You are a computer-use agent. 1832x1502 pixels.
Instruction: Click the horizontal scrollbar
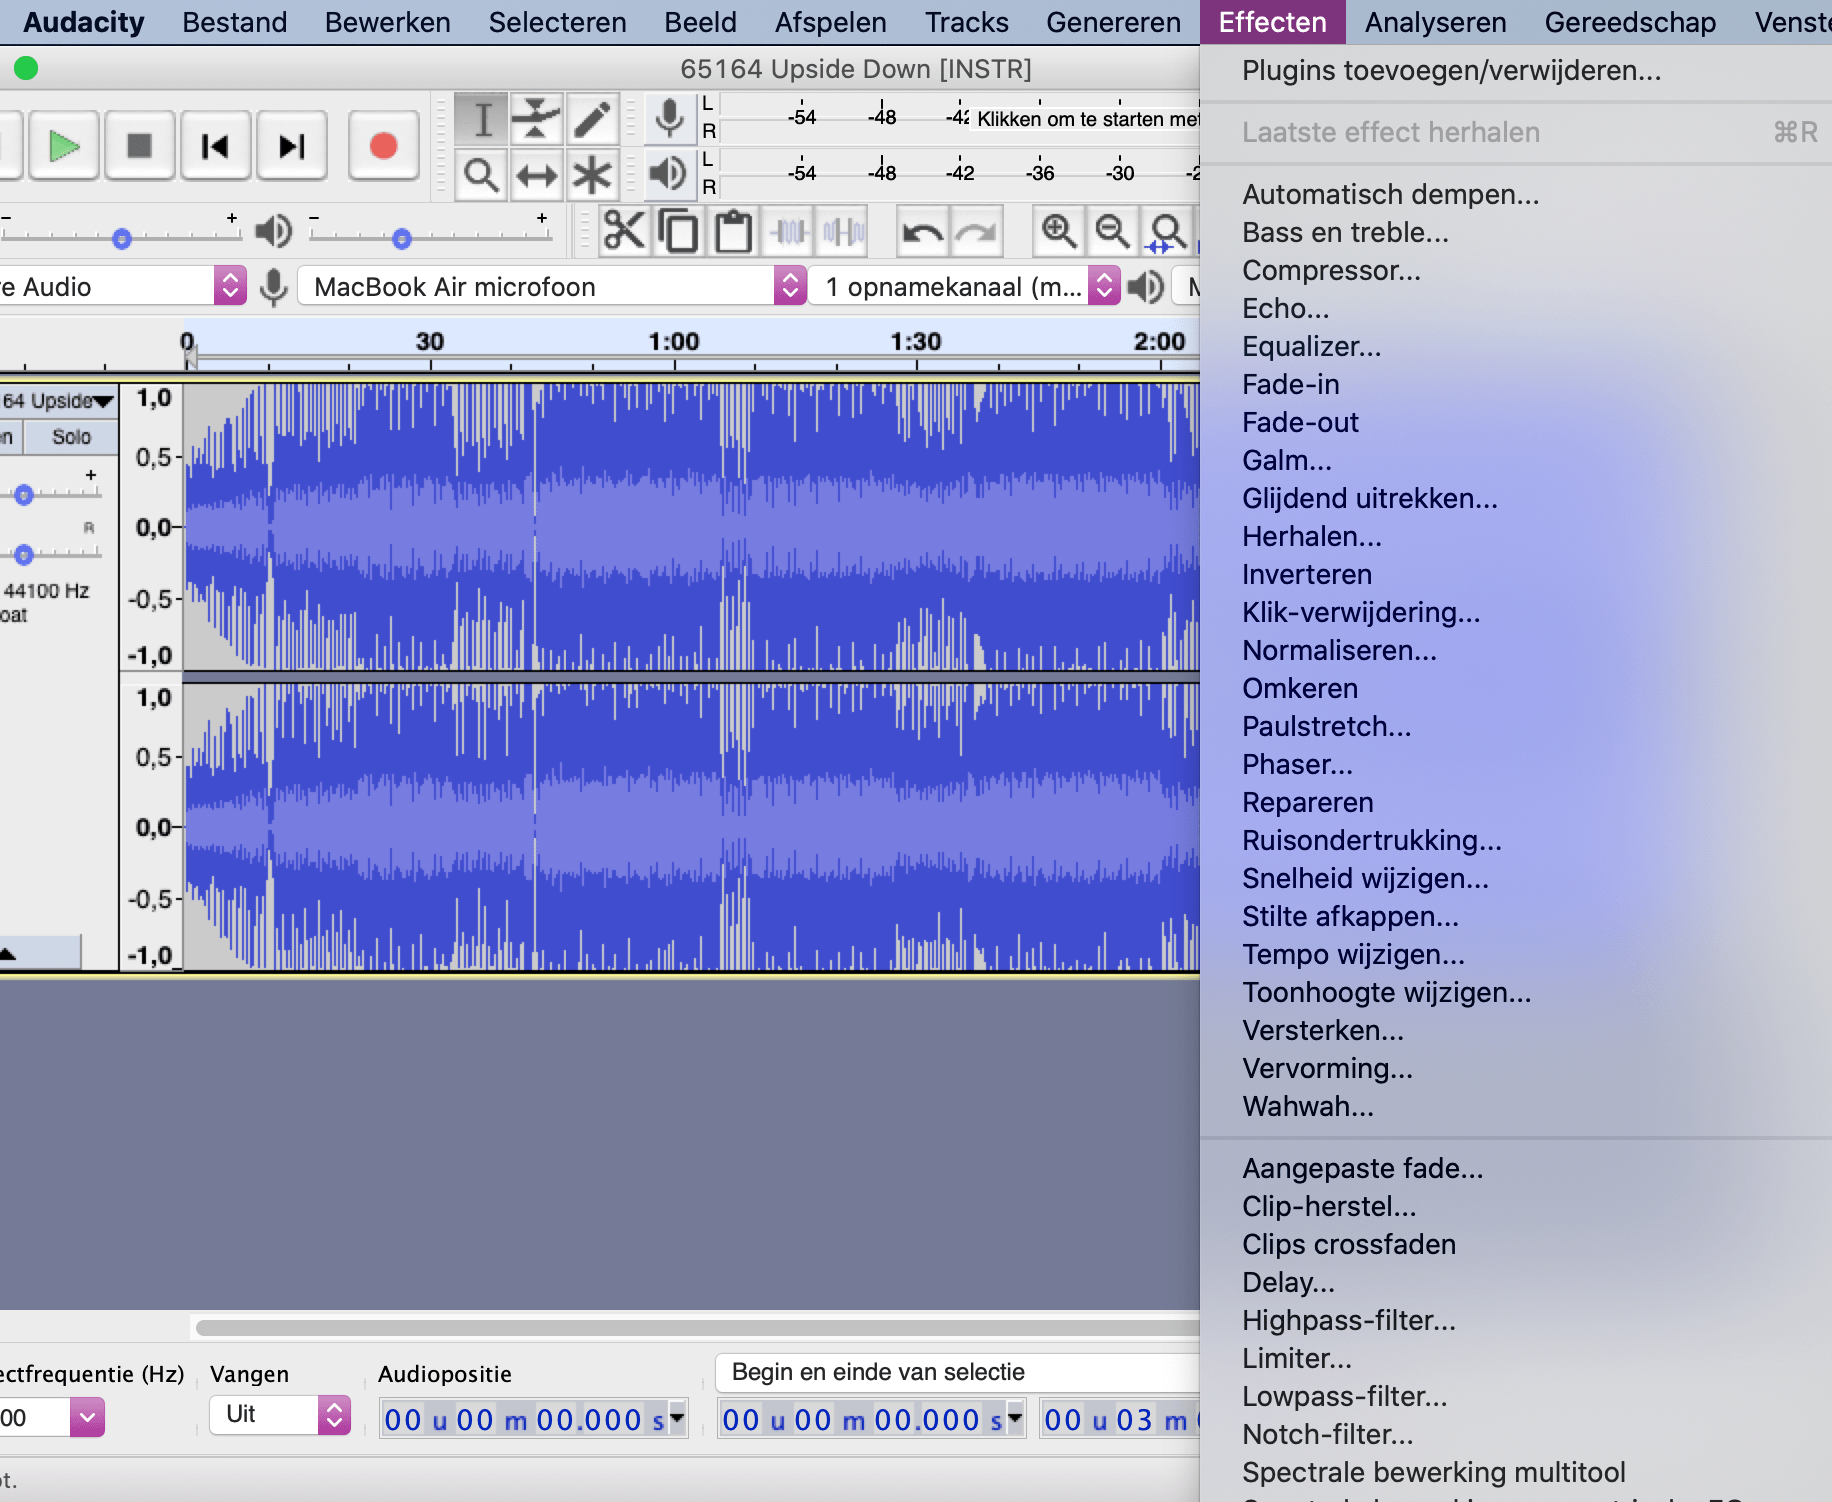coord(698,1327)
